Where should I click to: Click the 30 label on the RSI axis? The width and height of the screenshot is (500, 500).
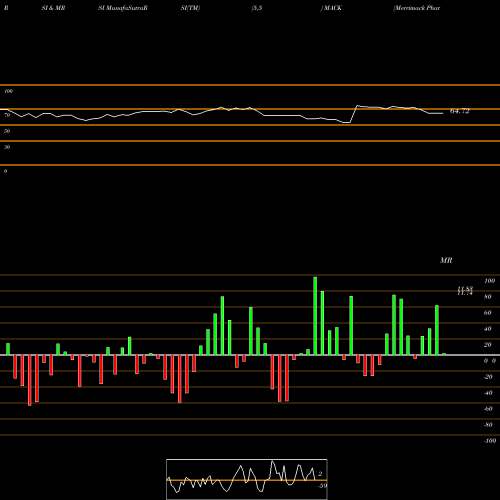(x=7, y=147)
